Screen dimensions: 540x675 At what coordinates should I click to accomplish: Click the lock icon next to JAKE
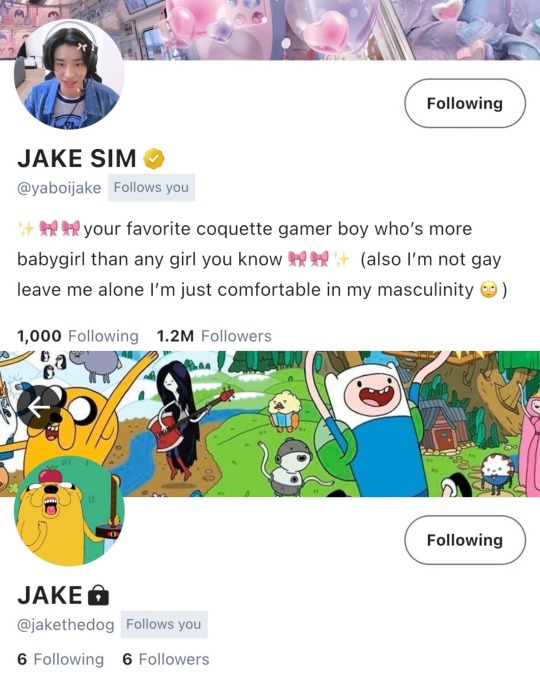98,595
